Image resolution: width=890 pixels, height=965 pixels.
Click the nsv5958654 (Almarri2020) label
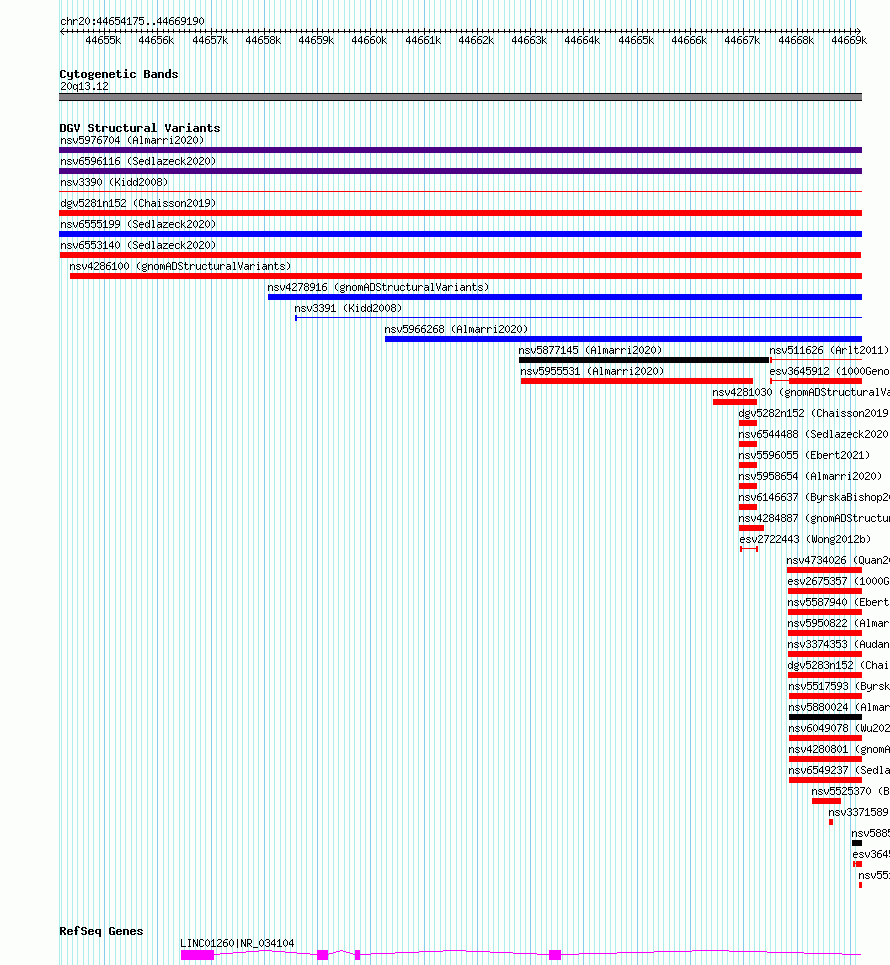click(810, 476)
